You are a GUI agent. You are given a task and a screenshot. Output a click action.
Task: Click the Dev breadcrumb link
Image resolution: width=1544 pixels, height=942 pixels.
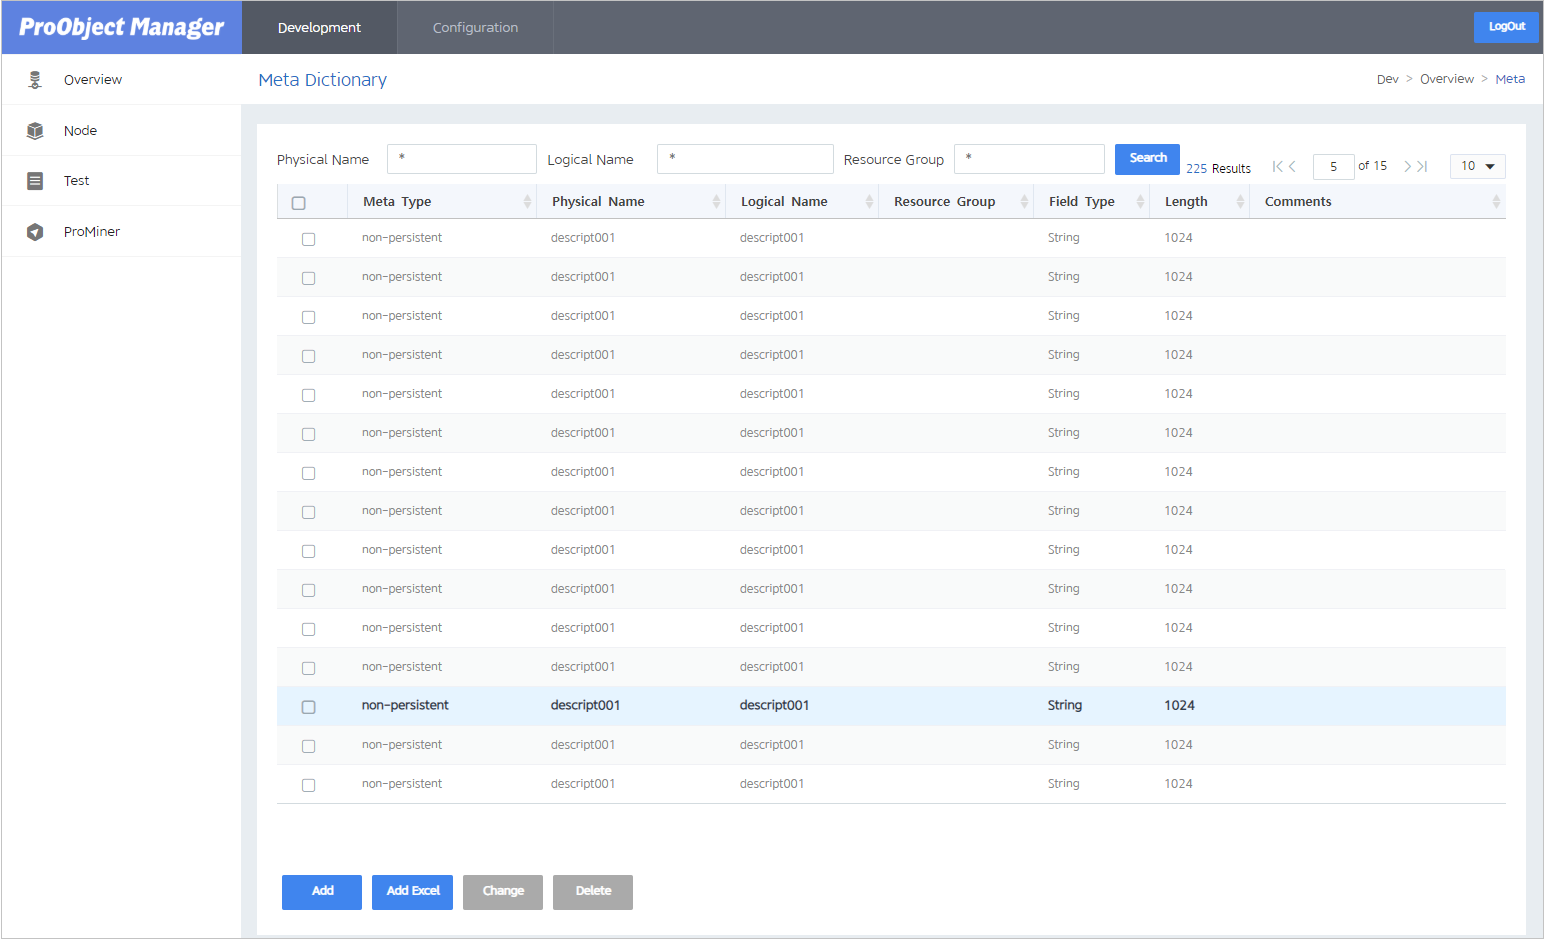[1387, 79]
